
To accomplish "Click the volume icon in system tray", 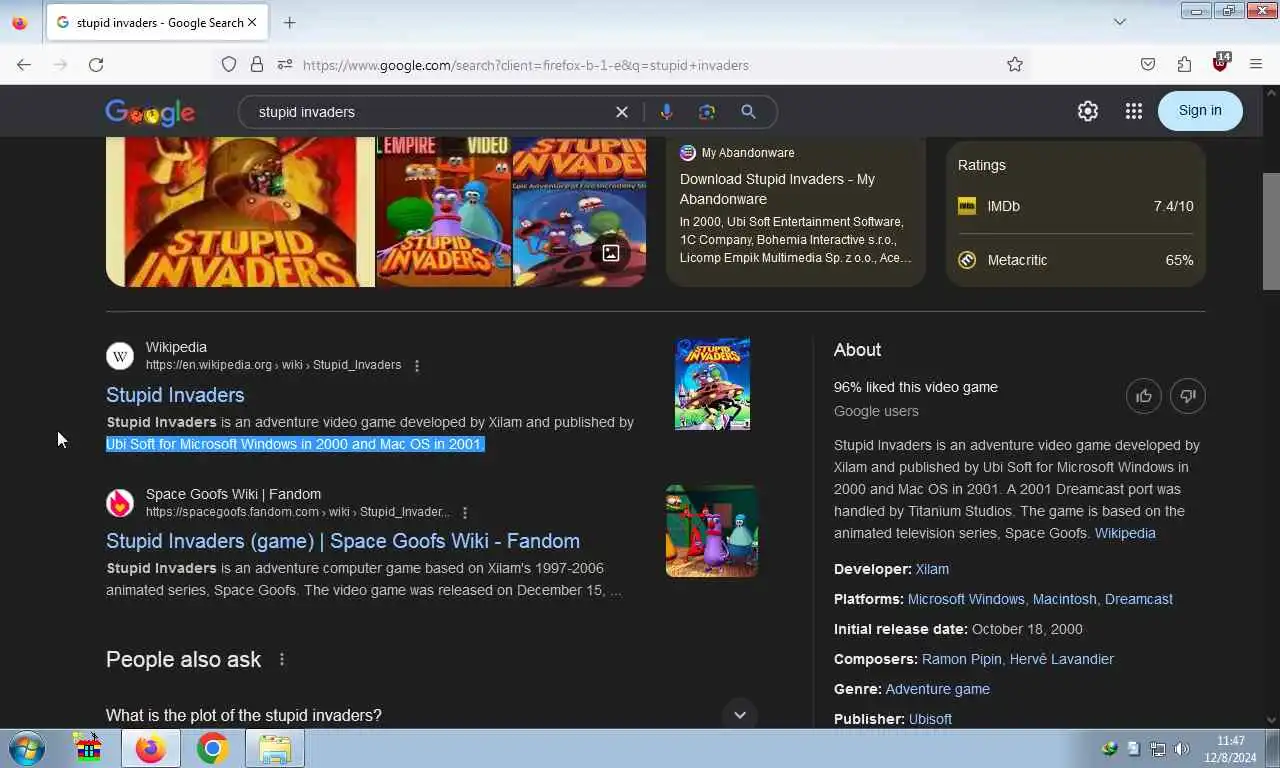I will pos(1181,749).
